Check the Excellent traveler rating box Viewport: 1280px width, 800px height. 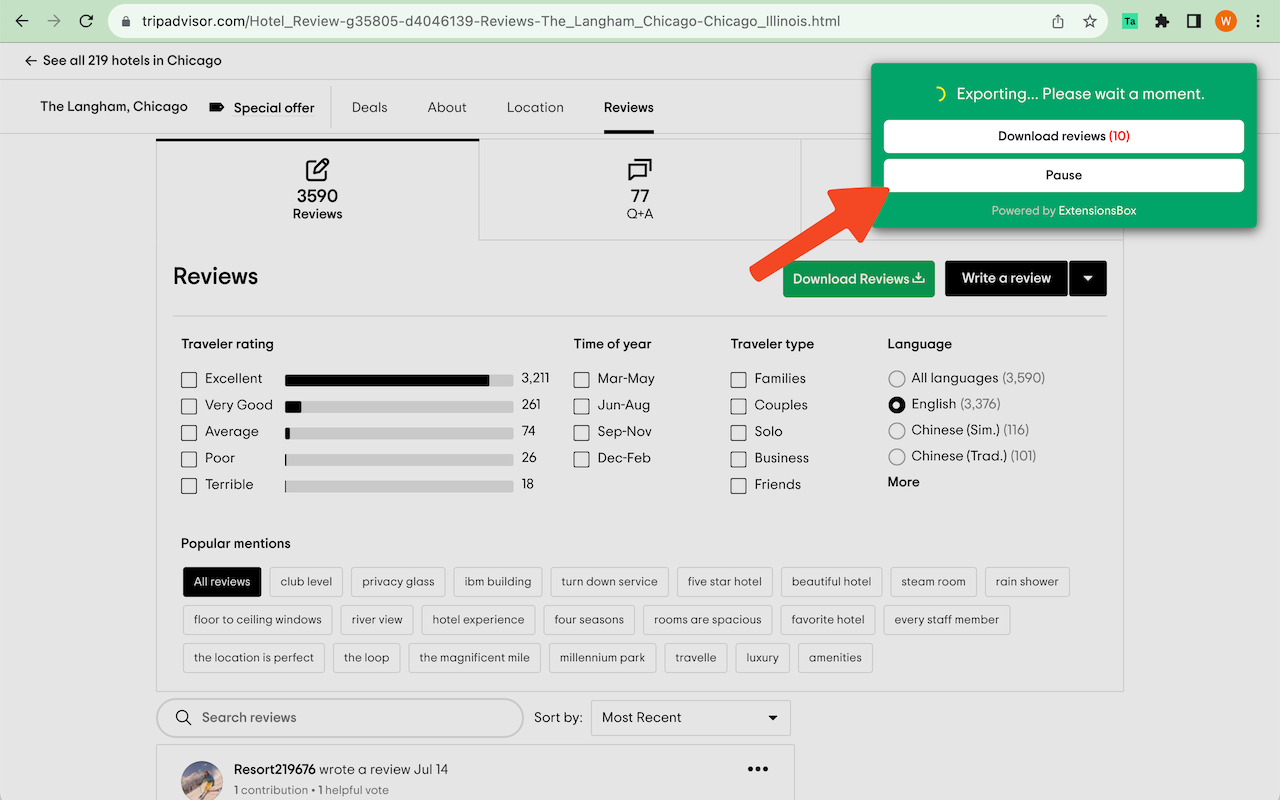pos(189,379)
